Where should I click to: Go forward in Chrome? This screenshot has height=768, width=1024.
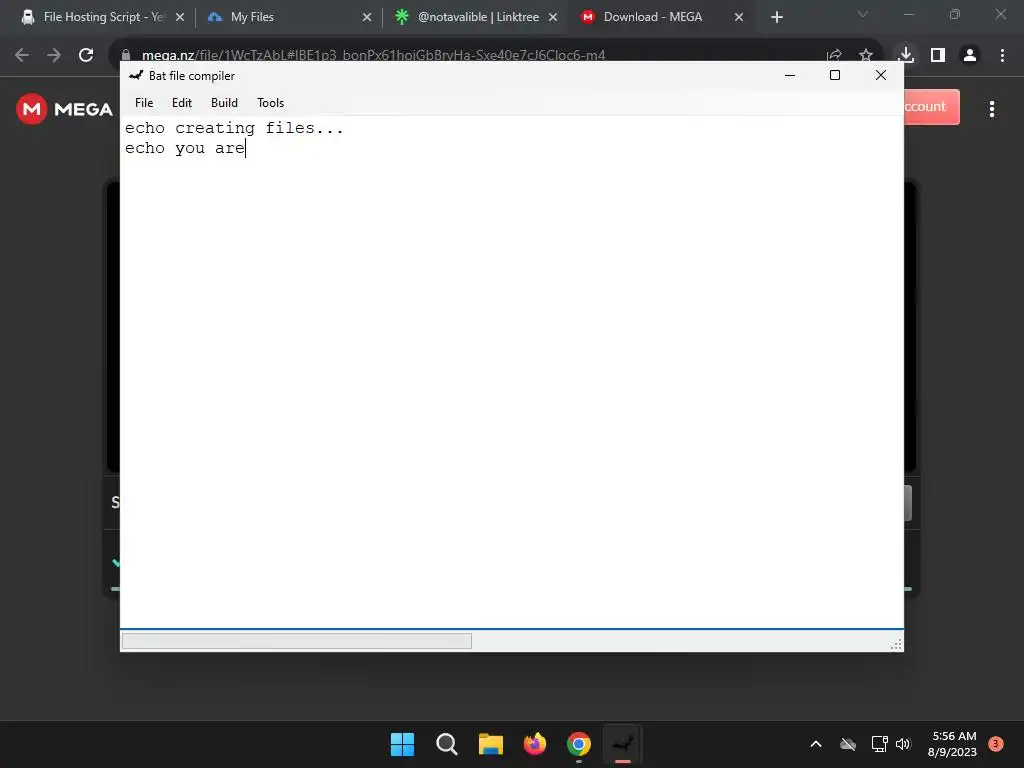[x=54, y=56]
